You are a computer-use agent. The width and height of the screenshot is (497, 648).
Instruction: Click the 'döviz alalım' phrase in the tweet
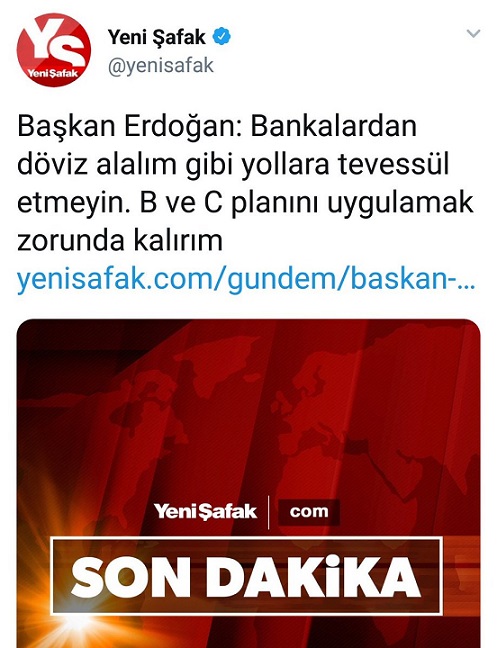(x=97, y=164)
